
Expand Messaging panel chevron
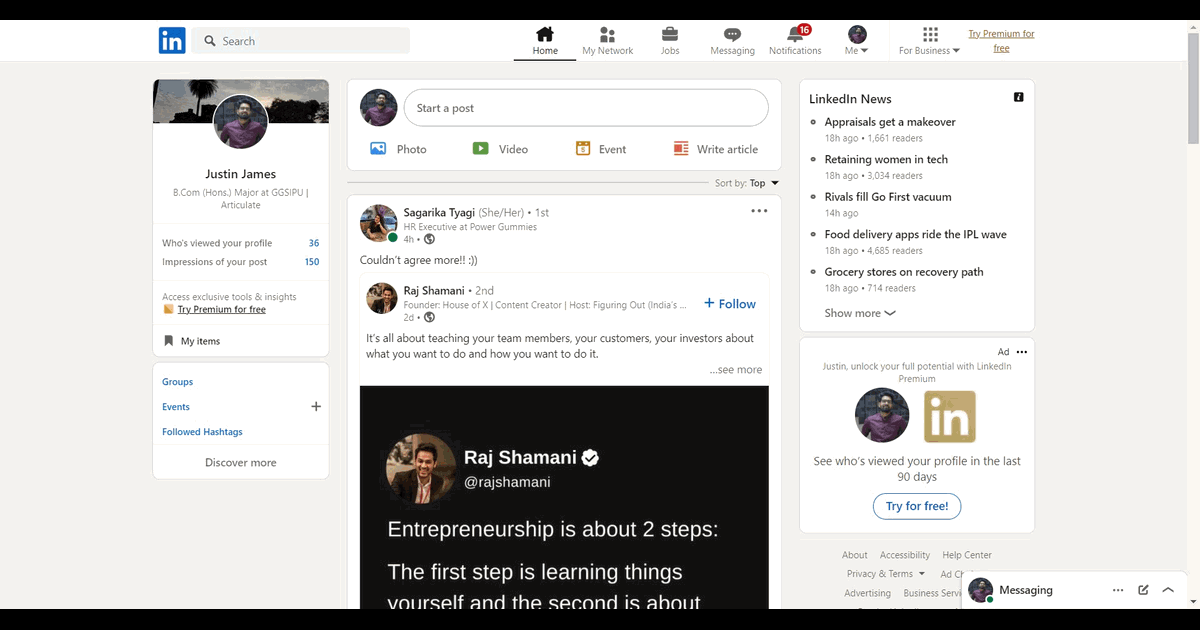1168,590
